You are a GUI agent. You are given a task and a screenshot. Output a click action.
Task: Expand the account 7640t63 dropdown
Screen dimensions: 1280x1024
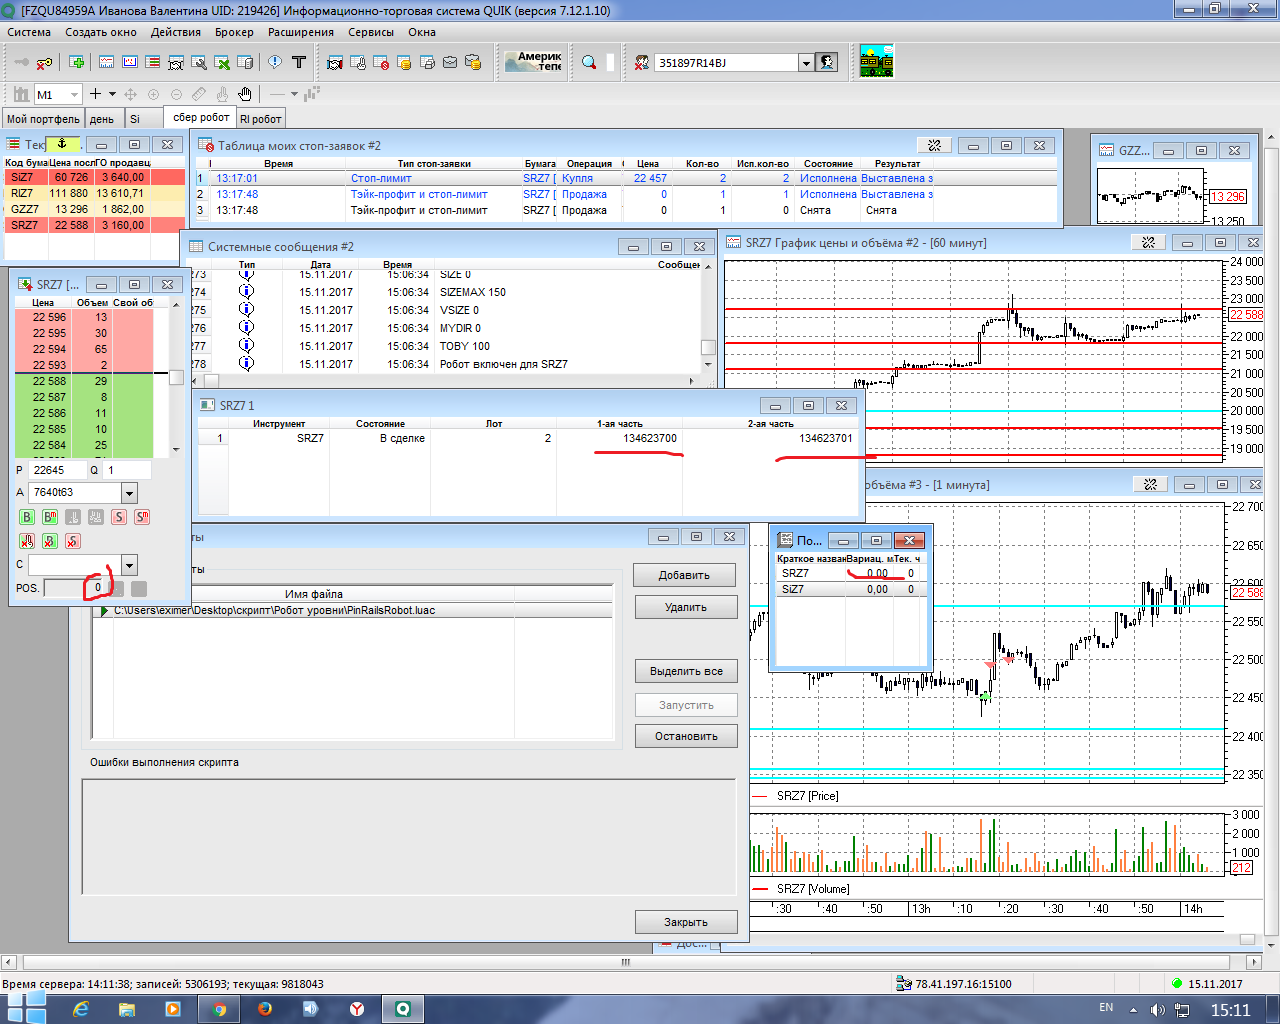[x=129, y=493]
